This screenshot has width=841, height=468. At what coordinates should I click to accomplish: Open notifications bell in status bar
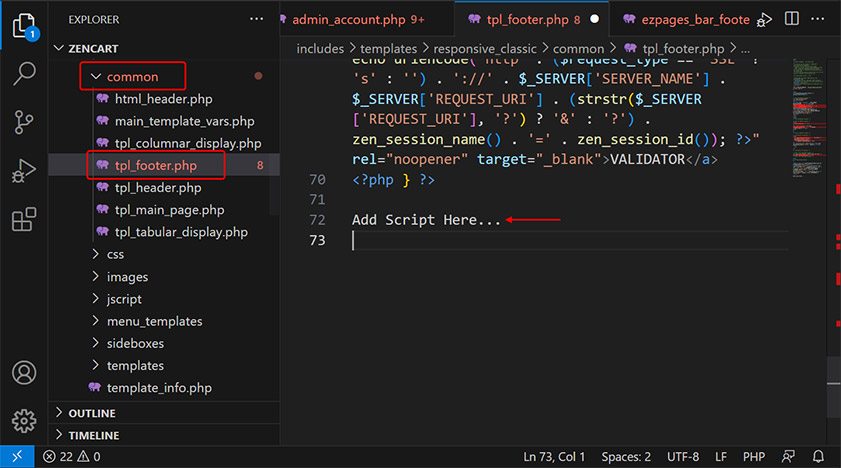[x=819, y=457]
